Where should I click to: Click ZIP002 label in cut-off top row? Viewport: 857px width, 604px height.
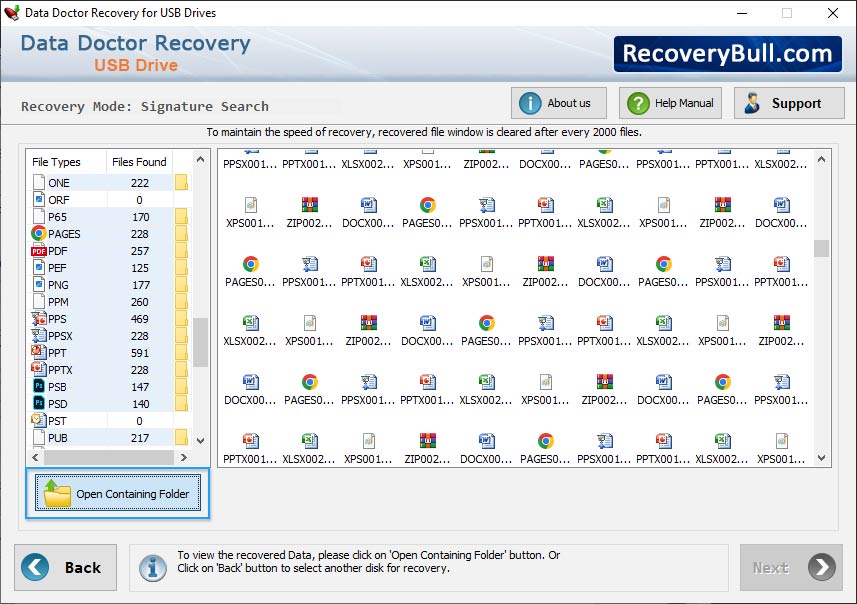pyautogui.click(x=486, y=164)
